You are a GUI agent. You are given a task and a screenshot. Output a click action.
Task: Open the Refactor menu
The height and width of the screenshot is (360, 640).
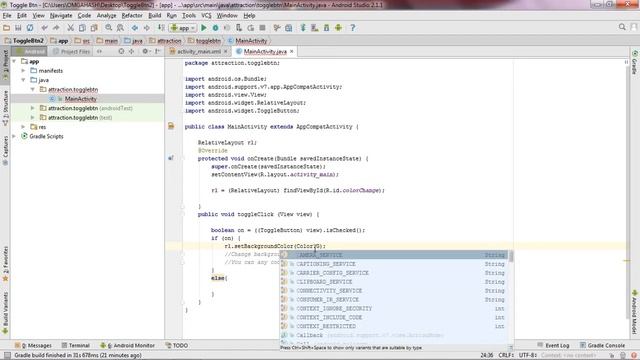(x=132, y=16)
